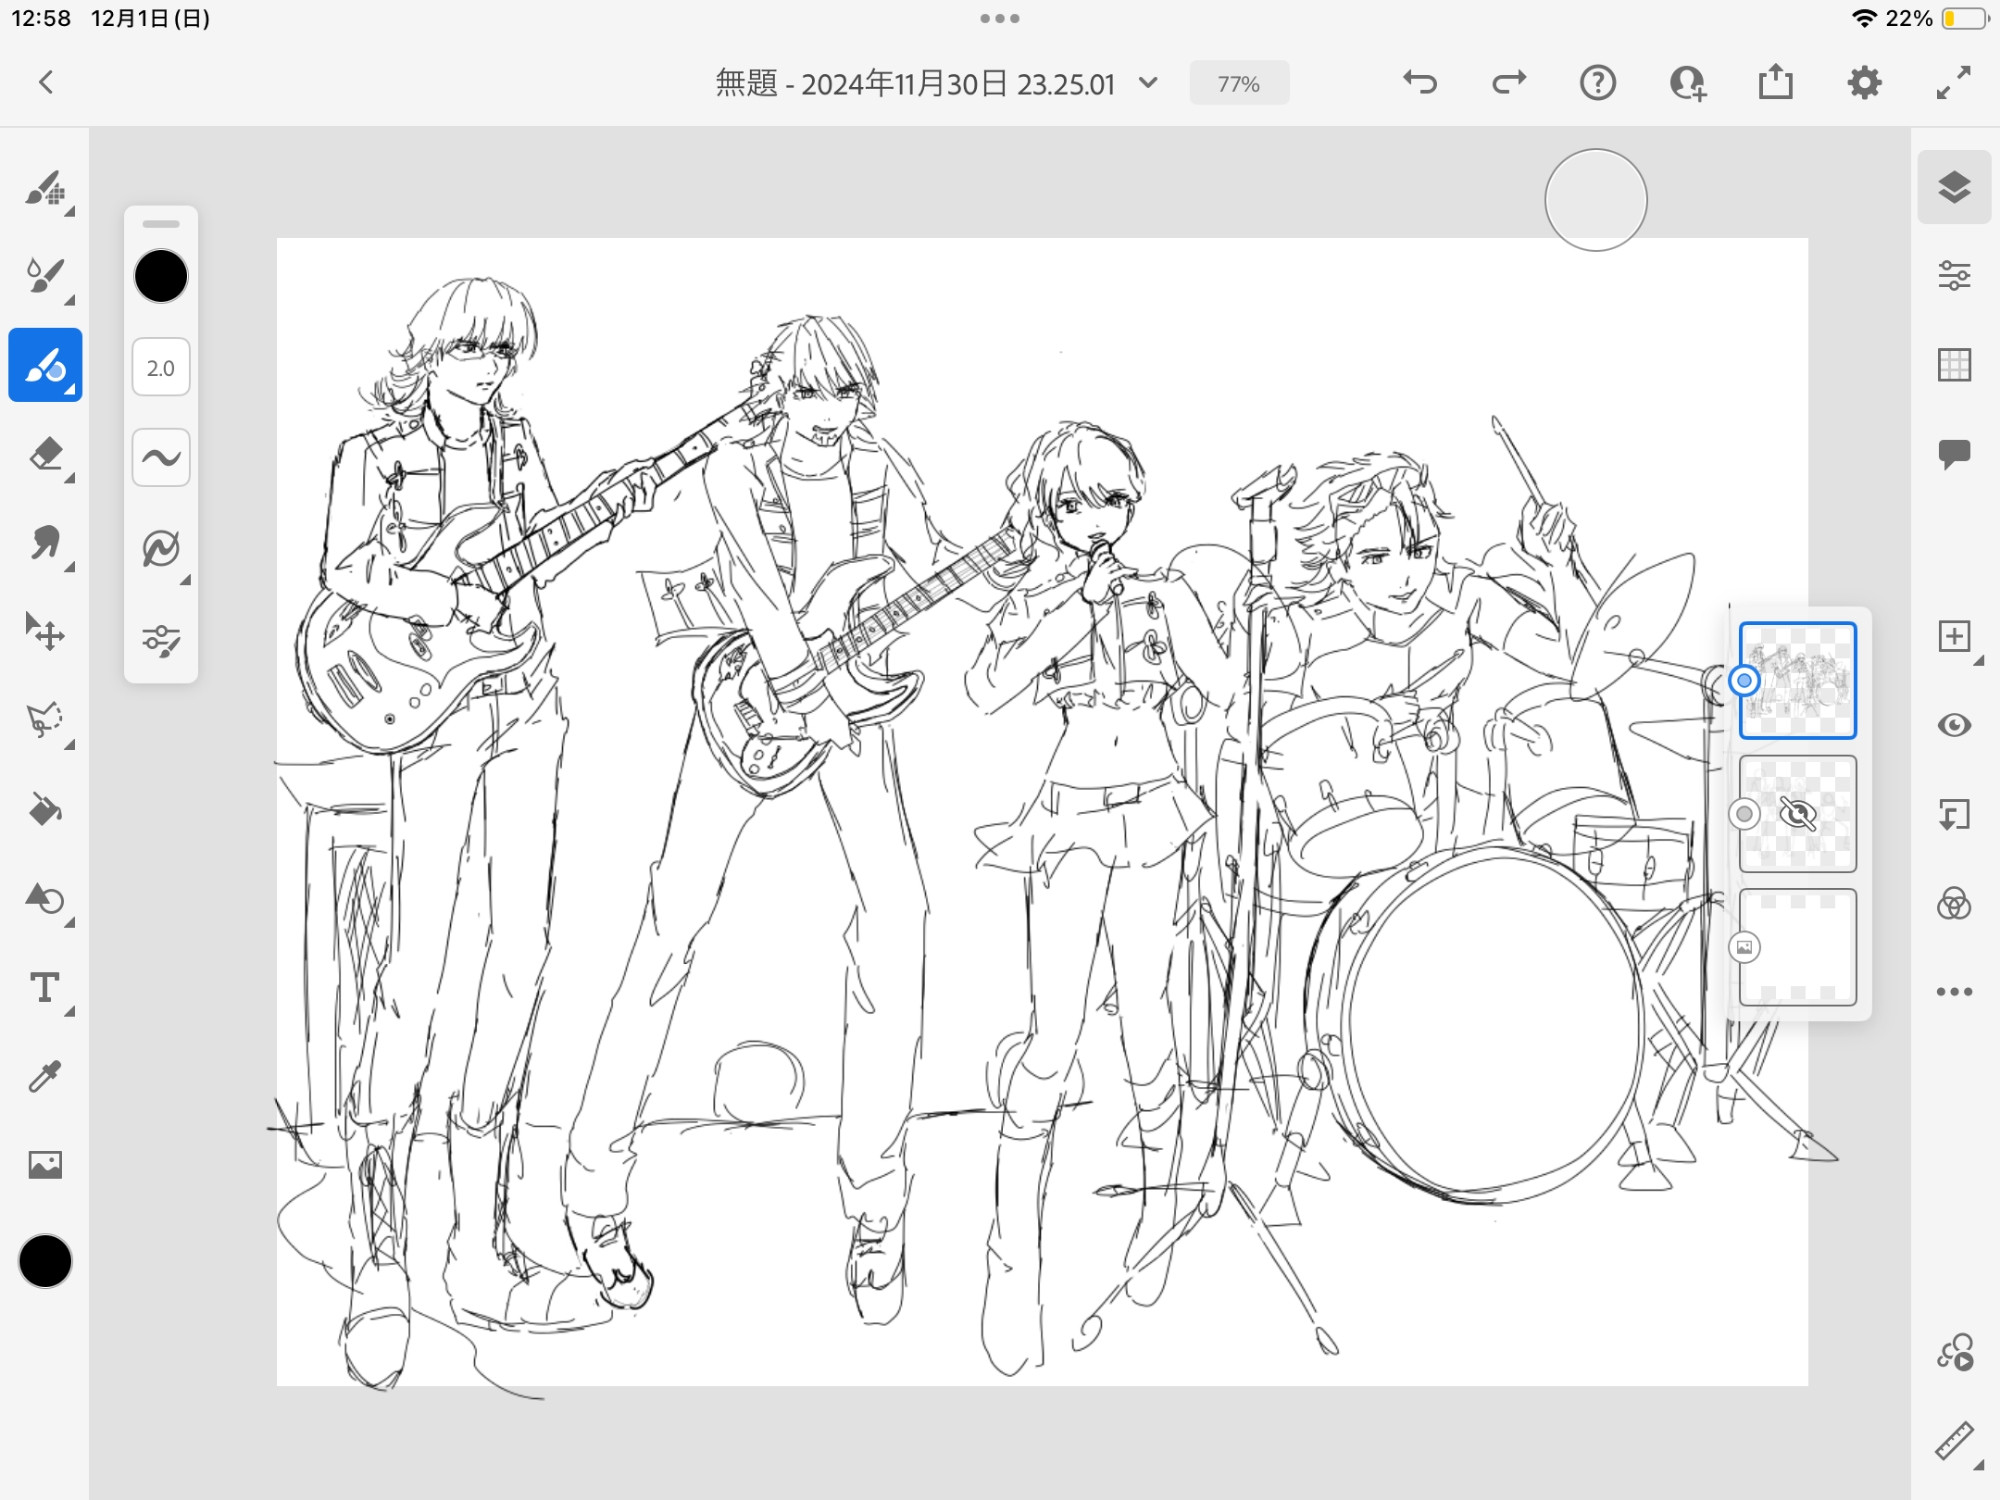Edit the brush size value 2.0
Image resolution: width=2000 pixels, height=1500 pixels.
[161, 368]
